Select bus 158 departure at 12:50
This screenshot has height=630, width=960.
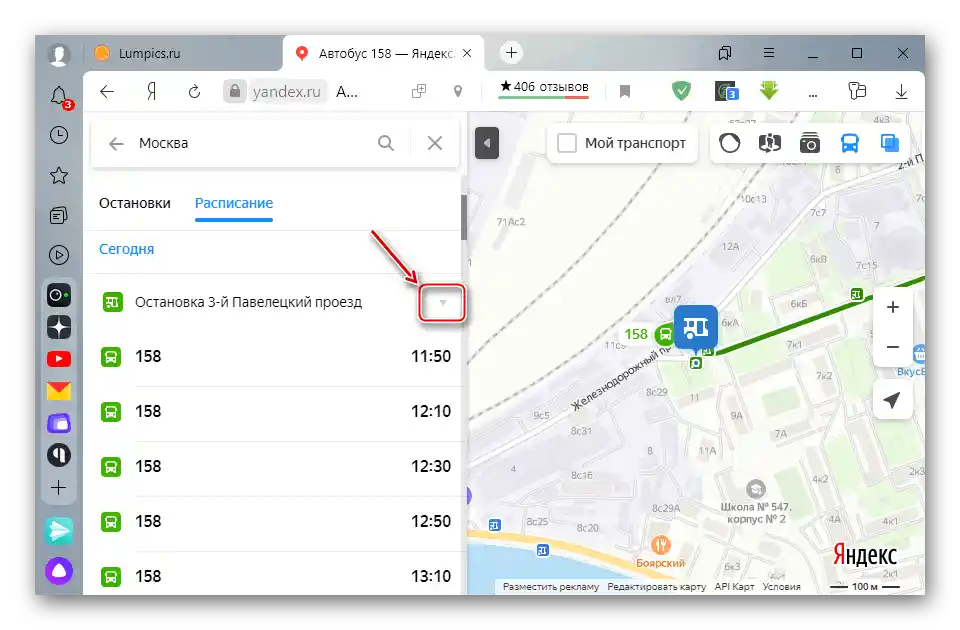276,522
